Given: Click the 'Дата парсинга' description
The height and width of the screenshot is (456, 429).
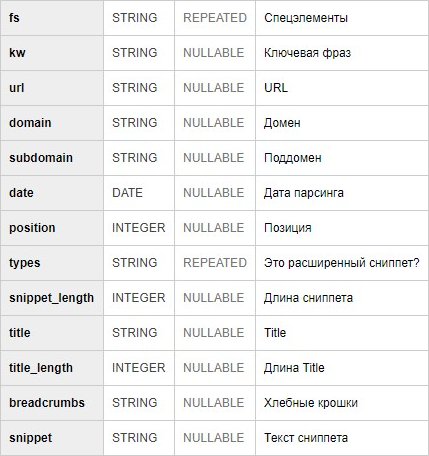Looking at the screenshot, I should pyautogui.click(x=304, y=193).
